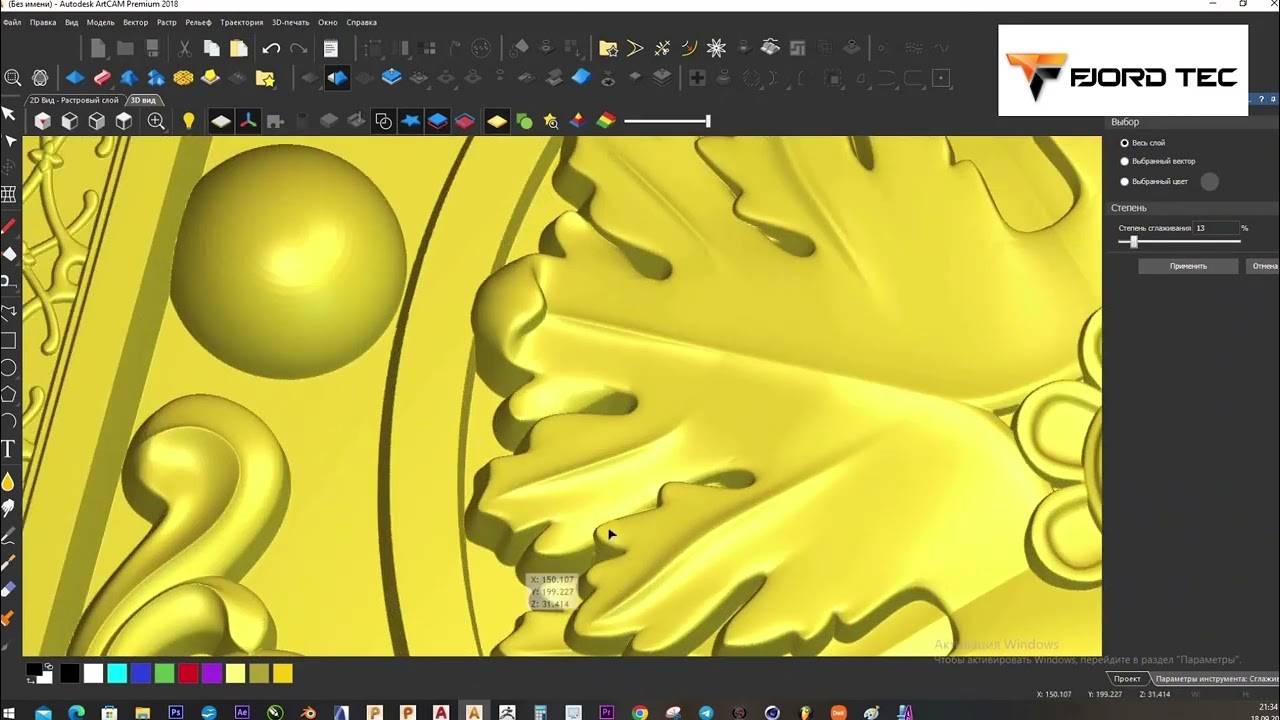
Task: Click the black plus icon in relief toolbar
Action: click(697, 78)
